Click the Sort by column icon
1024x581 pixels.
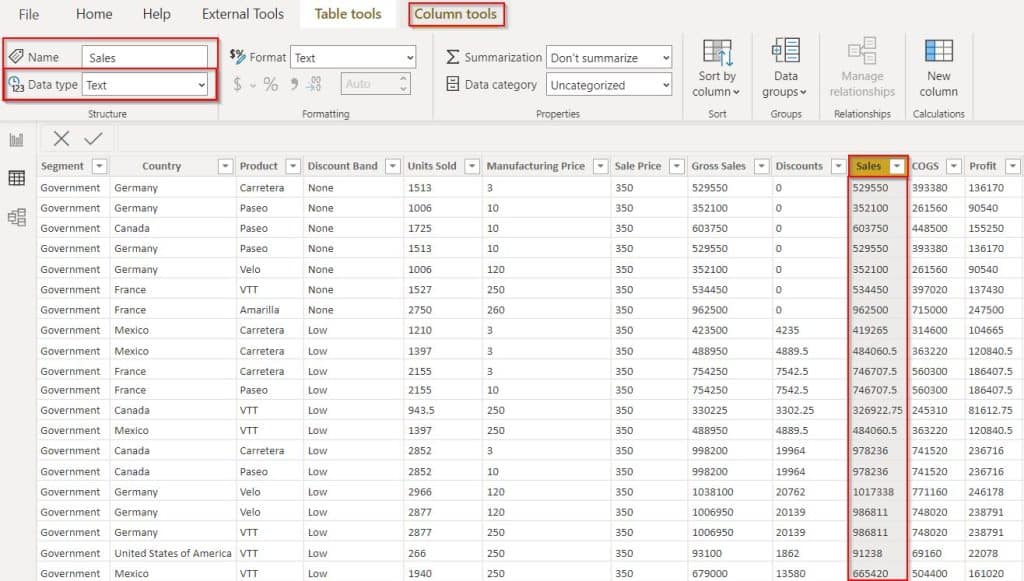coord(717,52)
